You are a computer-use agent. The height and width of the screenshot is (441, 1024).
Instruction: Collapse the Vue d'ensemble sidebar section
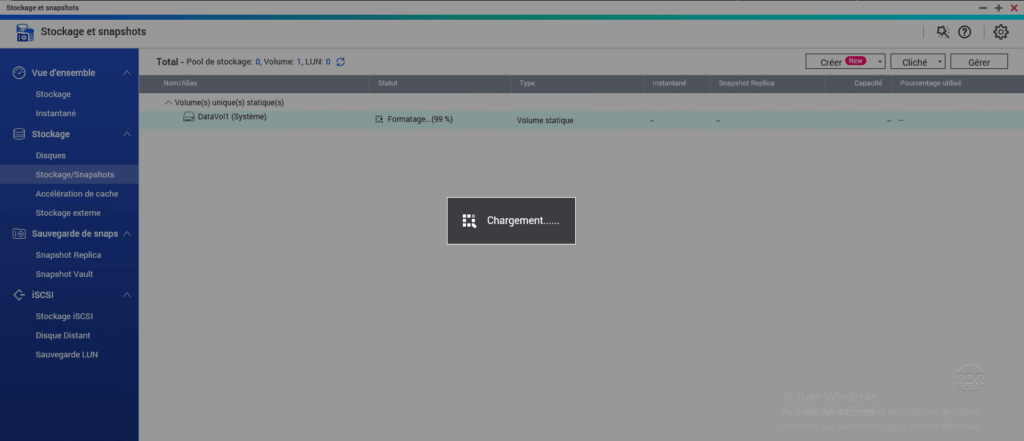click(126, 74)
